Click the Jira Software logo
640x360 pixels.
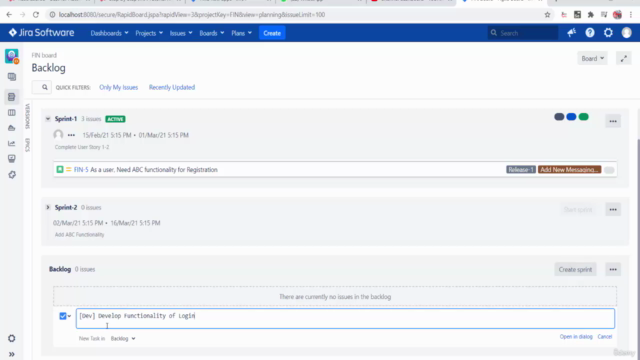(x=41, y=33)
